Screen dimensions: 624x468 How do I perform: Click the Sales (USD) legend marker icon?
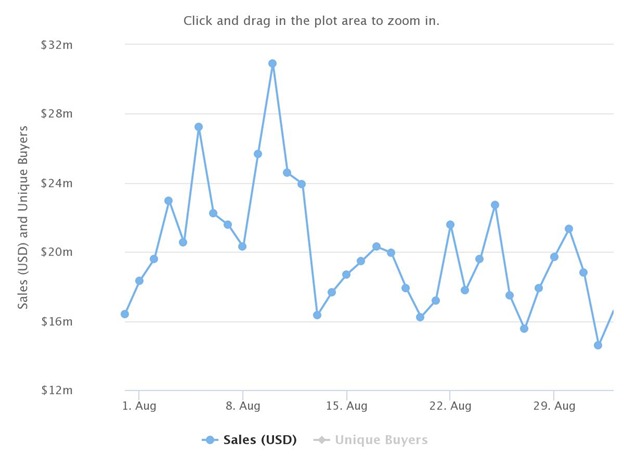coord(210,440)
